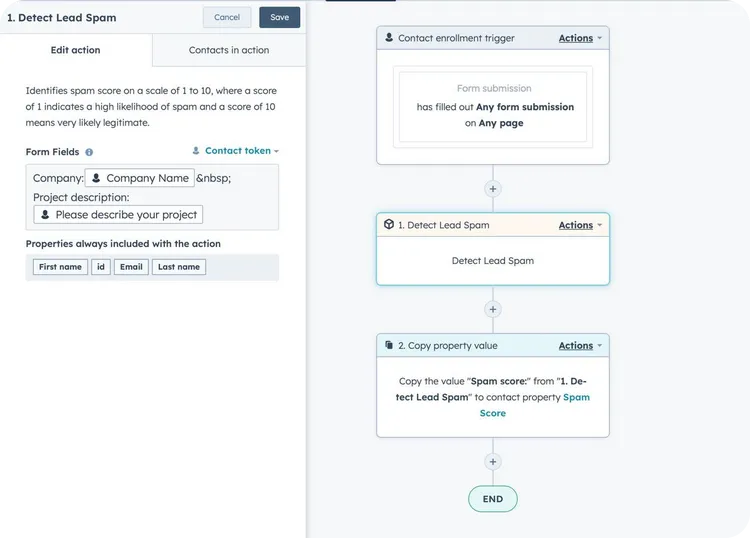Click the Contact enrollment trigger person icon
The width and height of the screenshot is (750, 538).
tap(389, 38)
